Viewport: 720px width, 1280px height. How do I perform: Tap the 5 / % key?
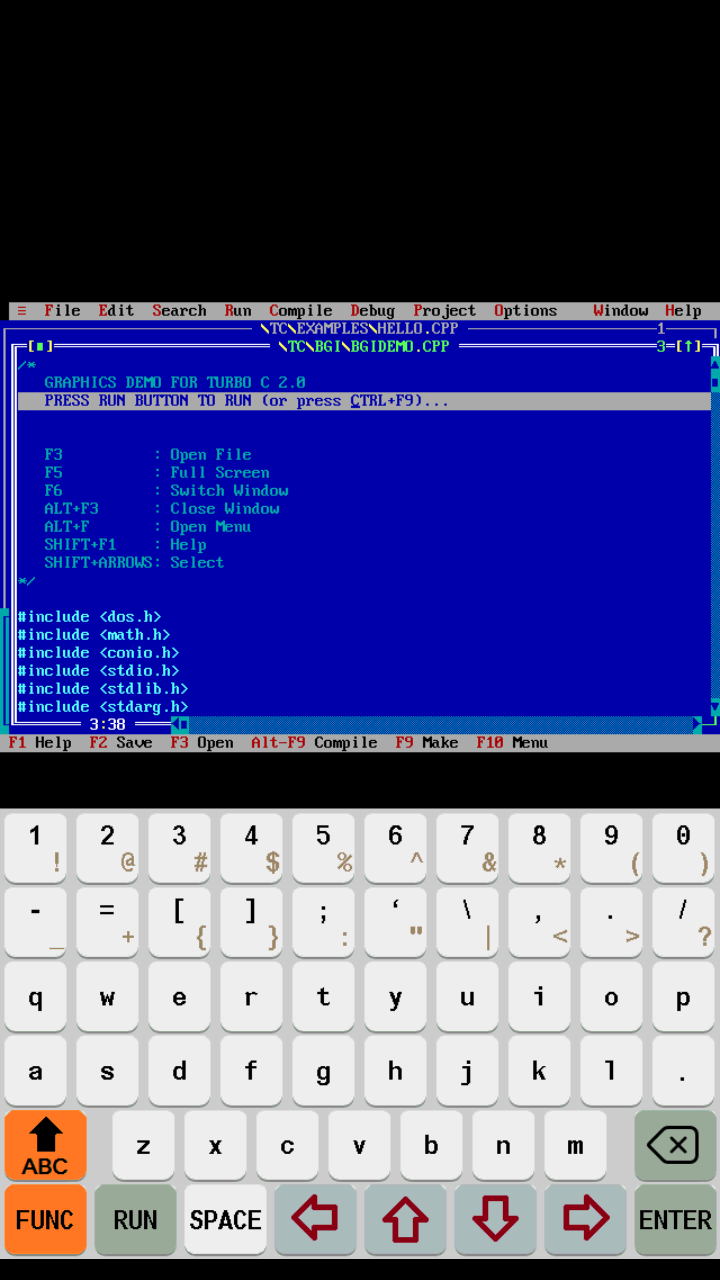(x=324, y=848)
